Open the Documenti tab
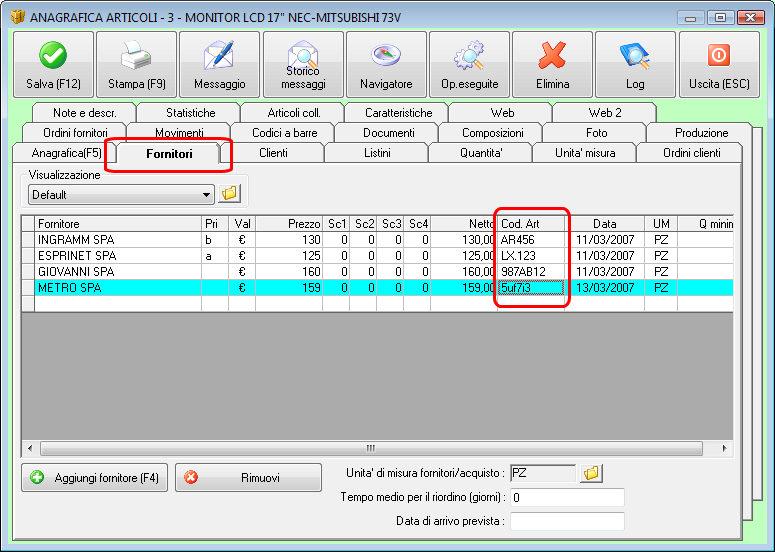The image size is (775, 552). pos(388,133)
